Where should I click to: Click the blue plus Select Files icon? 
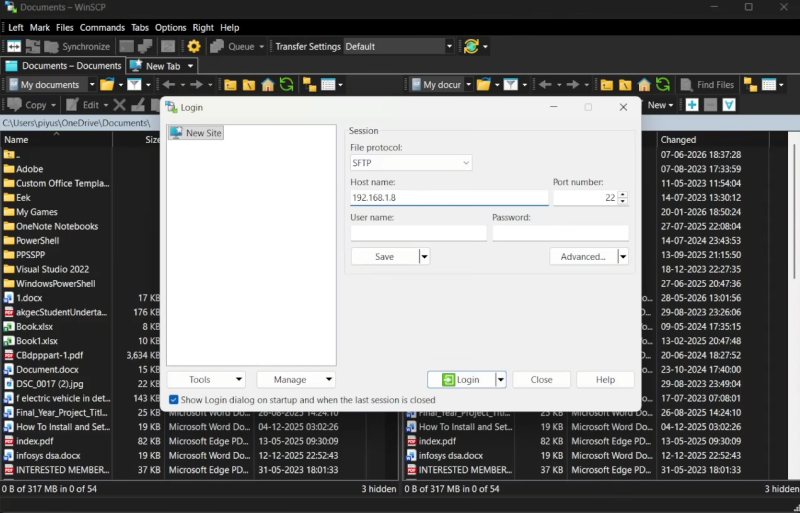692,105
